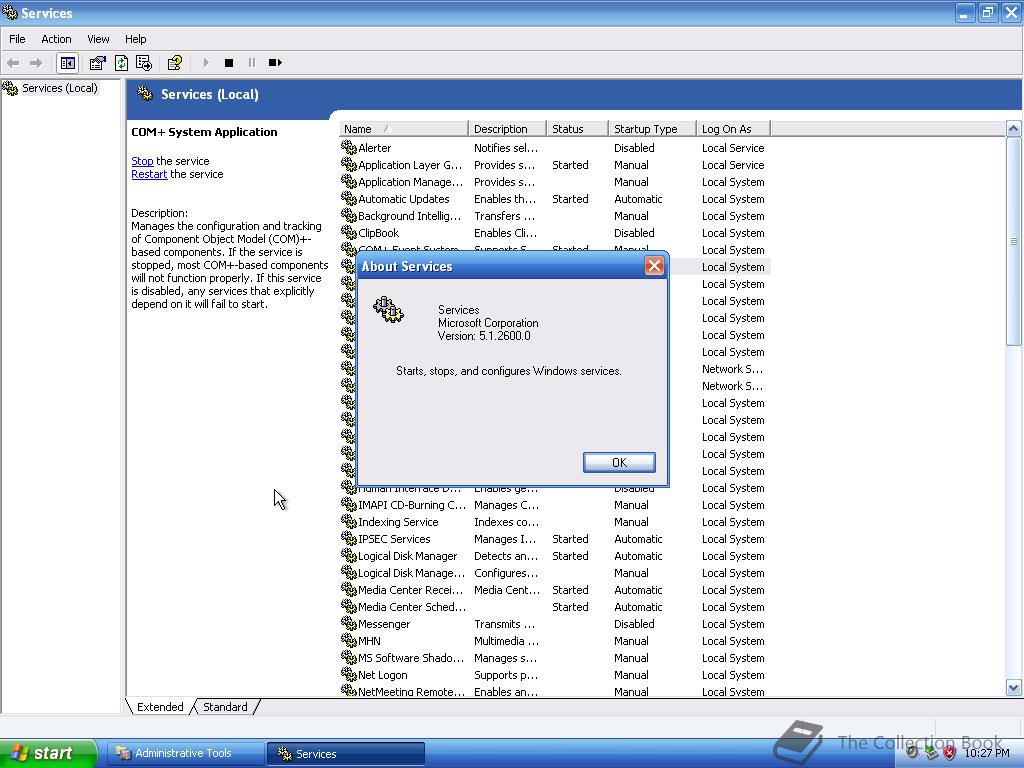Click the red shield security tray icon
The width and height of the screenshot is (1024, 768).
[950, 753]
